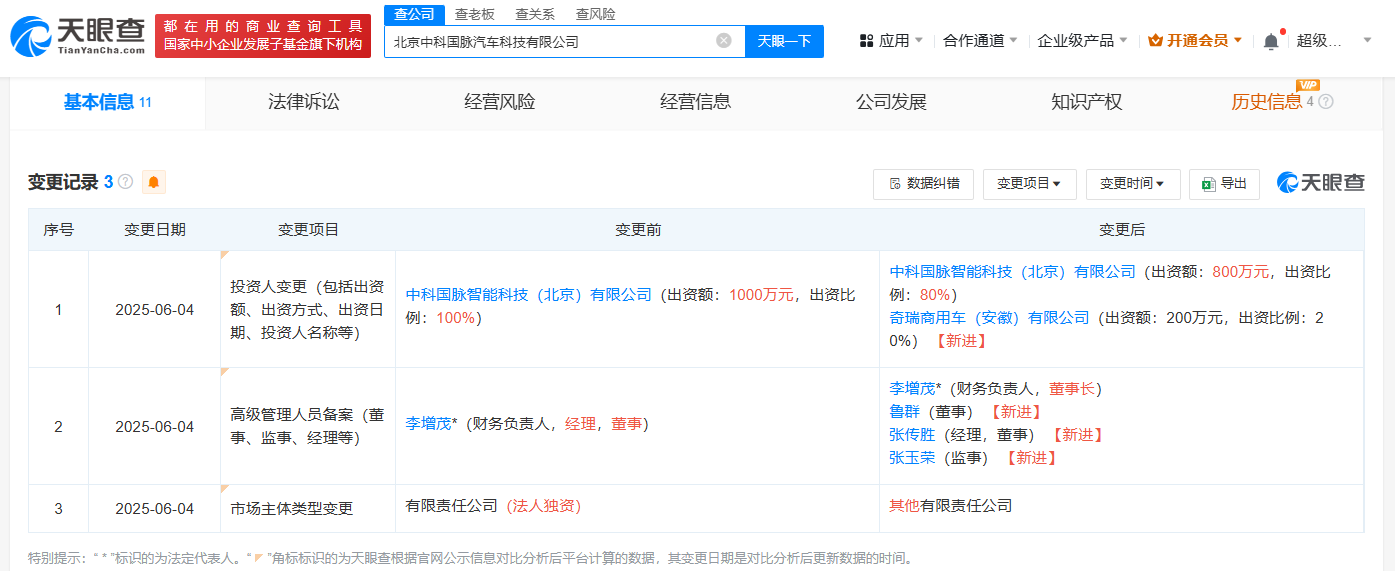Clear the search box with the X icon

pyautogui.click(x=724, y=41)
